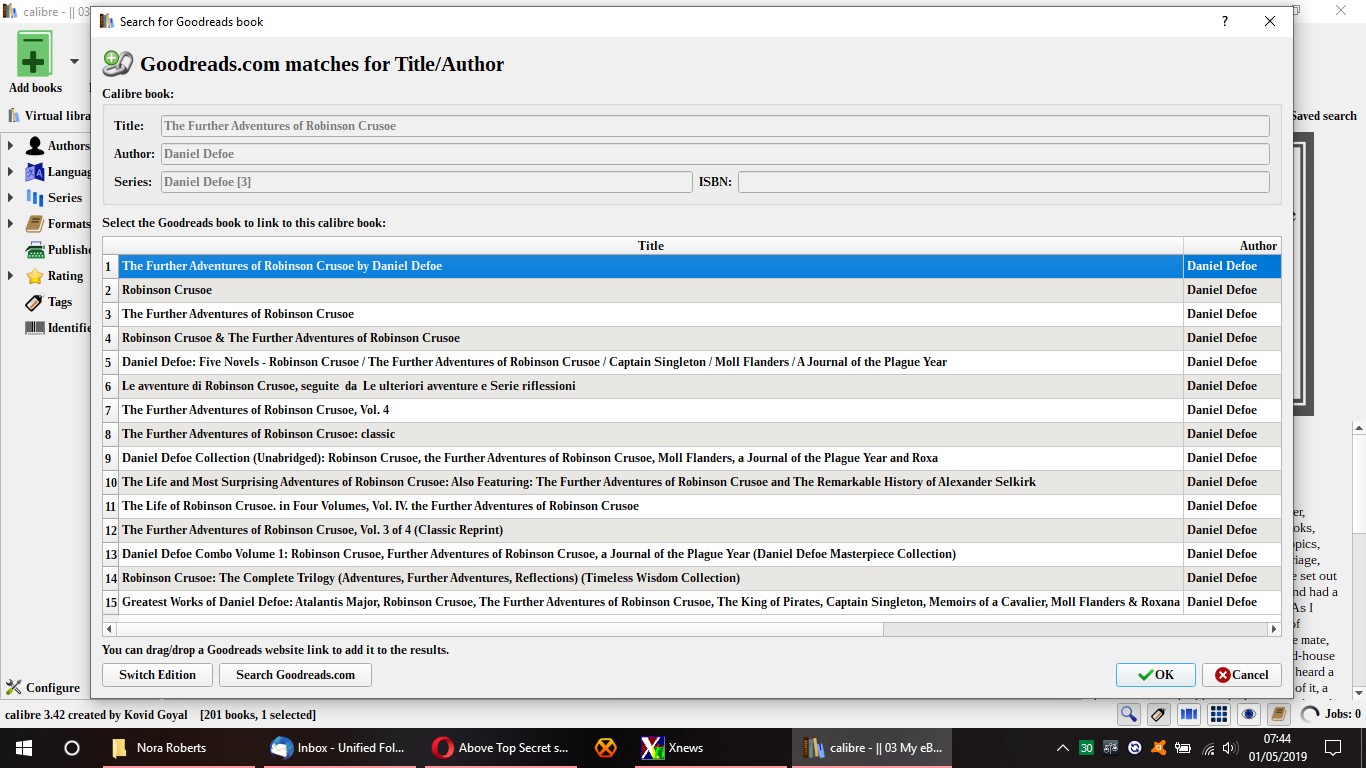The image size is (1366, 768).
Task: Open the Add books dropdown arrow
Action: point(74,61)
